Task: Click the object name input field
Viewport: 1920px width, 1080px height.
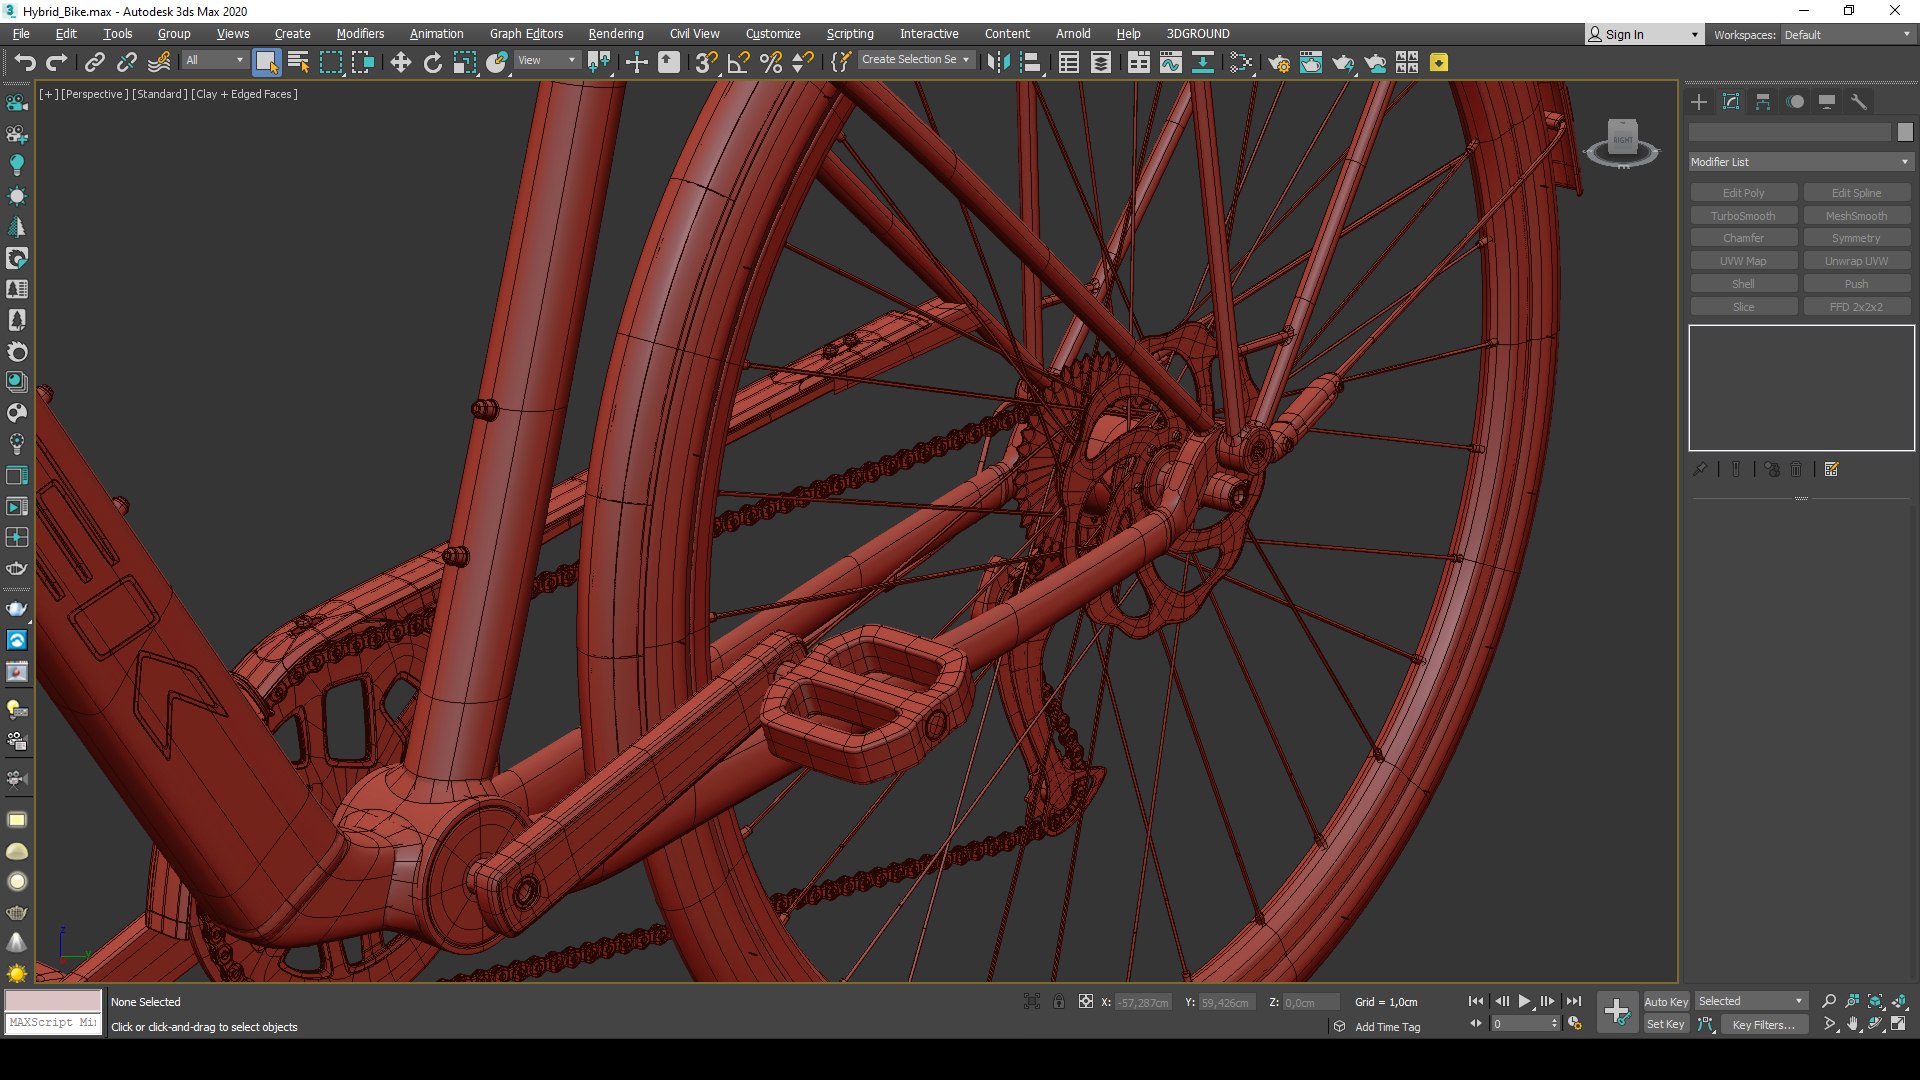Action: coord(1790,132)
